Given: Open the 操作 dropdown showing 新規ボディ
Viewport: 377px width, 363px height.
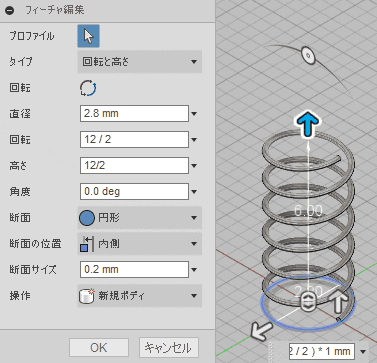Looking at the screenshot, I should (x=140, y=296).
